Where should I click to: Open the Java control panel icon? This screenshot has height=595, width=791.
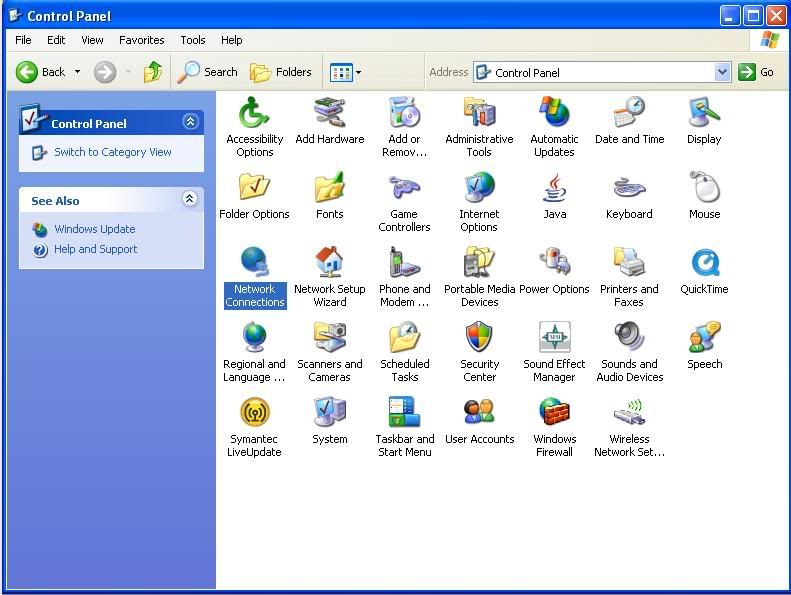[554, 189]
